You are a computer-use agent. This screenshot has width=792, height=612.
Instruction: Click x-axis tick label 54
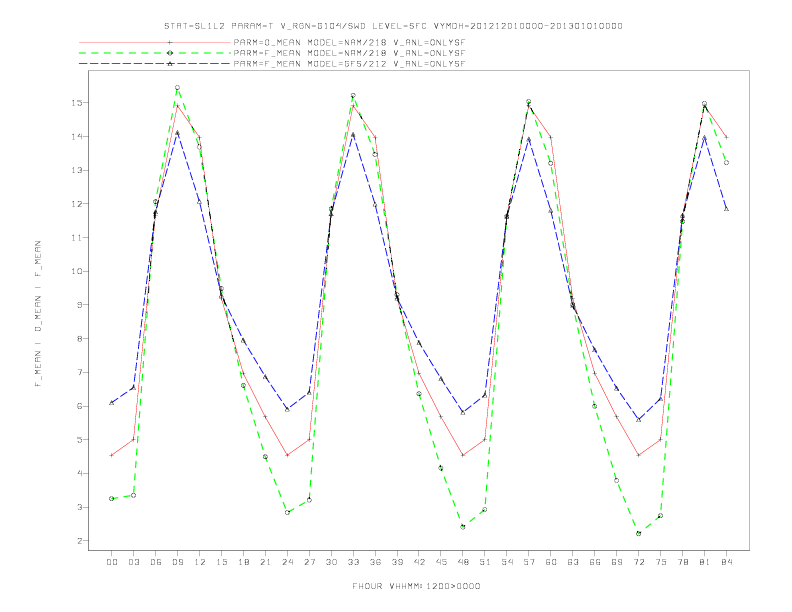(507, 562)
